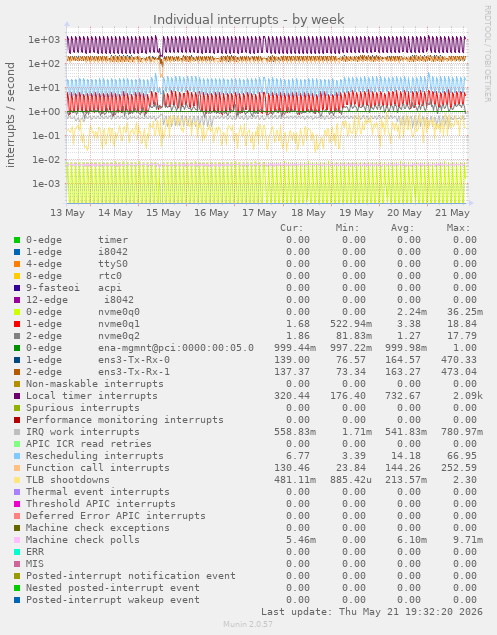Image resolution: width=497 pixels, height=635 pixels.
Task: Click the purple Local timer interrupts swatch
Action: (17, 396)
